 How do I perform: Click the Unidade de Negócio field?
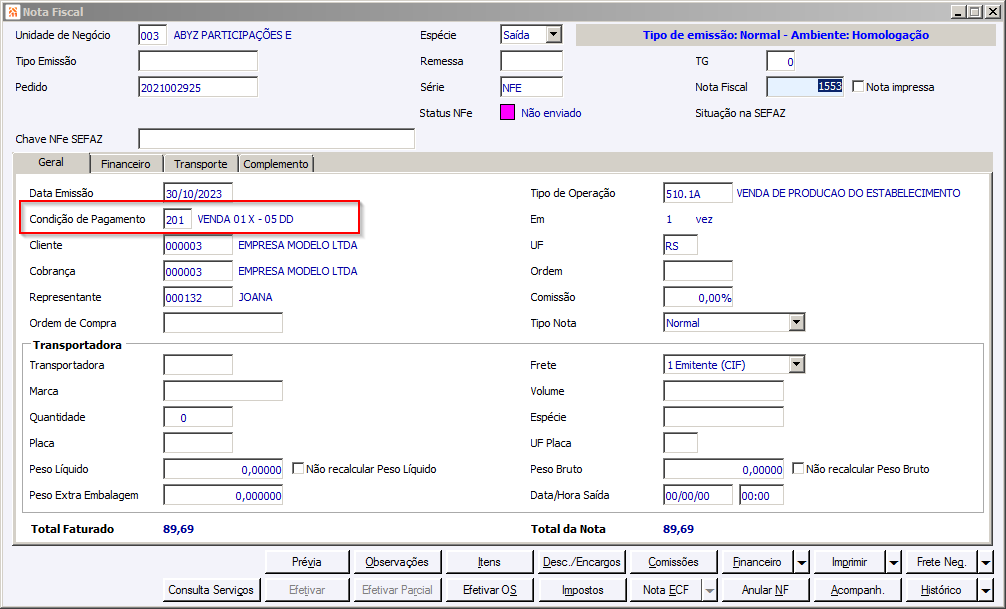(x=153, y=35)
